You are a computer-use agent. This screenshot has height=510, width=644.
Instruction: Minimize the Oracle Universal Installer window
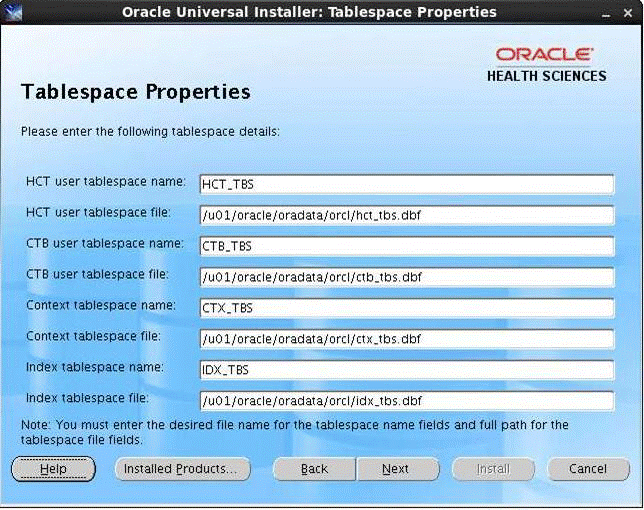[606, 14]
